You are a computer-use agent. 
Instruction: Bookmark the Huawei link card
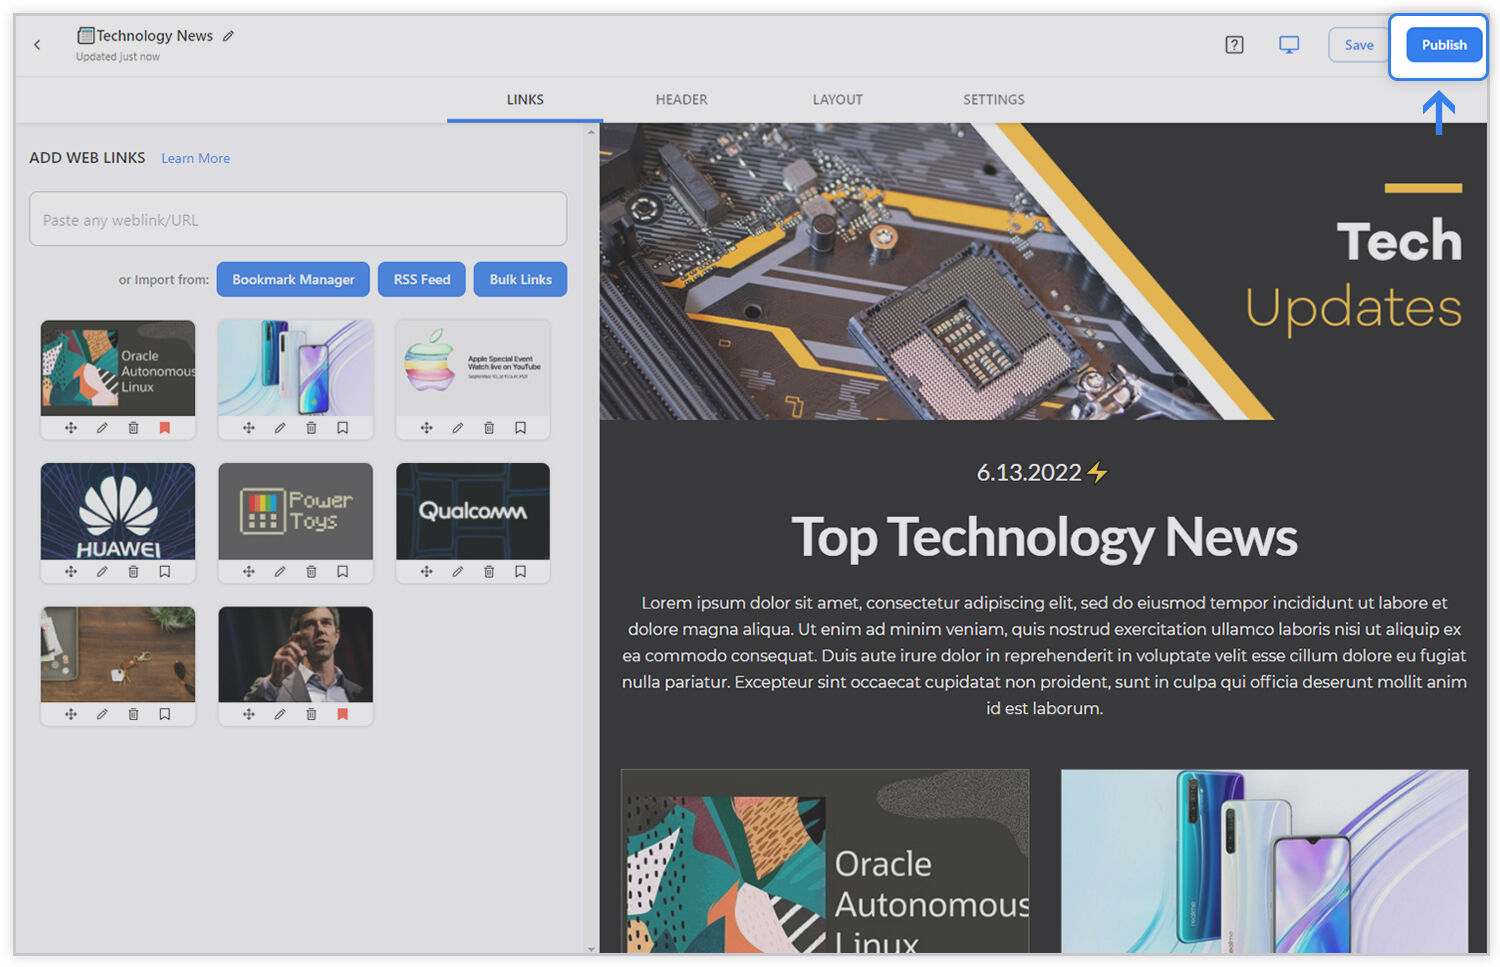tap(165, 572)
